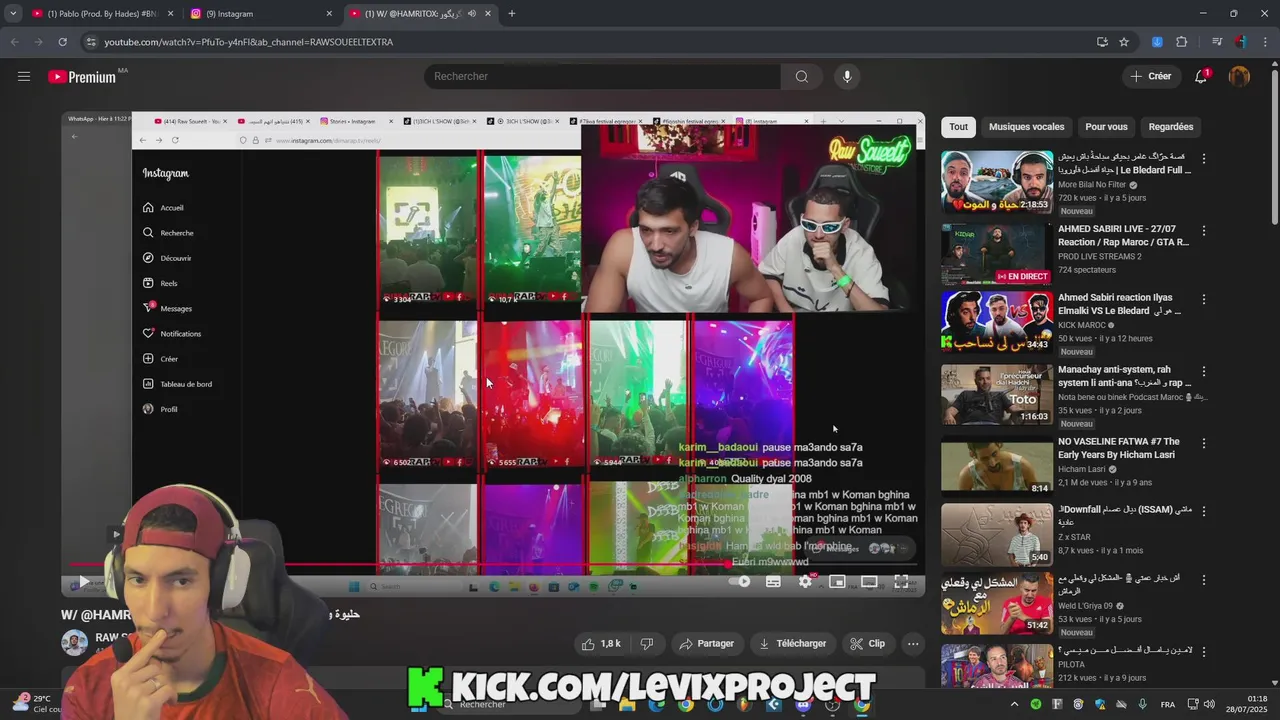The height and width of the screenshot is (720, 1280).
Task: Open the blue download extension icon
Action: [1157, 42]
